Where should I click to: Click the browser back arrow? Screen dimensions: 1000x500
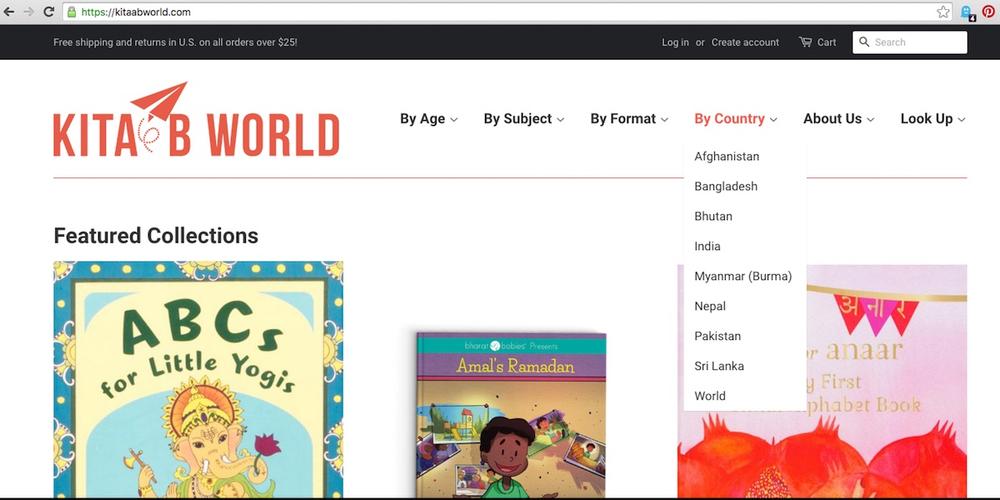click(9, 12)
